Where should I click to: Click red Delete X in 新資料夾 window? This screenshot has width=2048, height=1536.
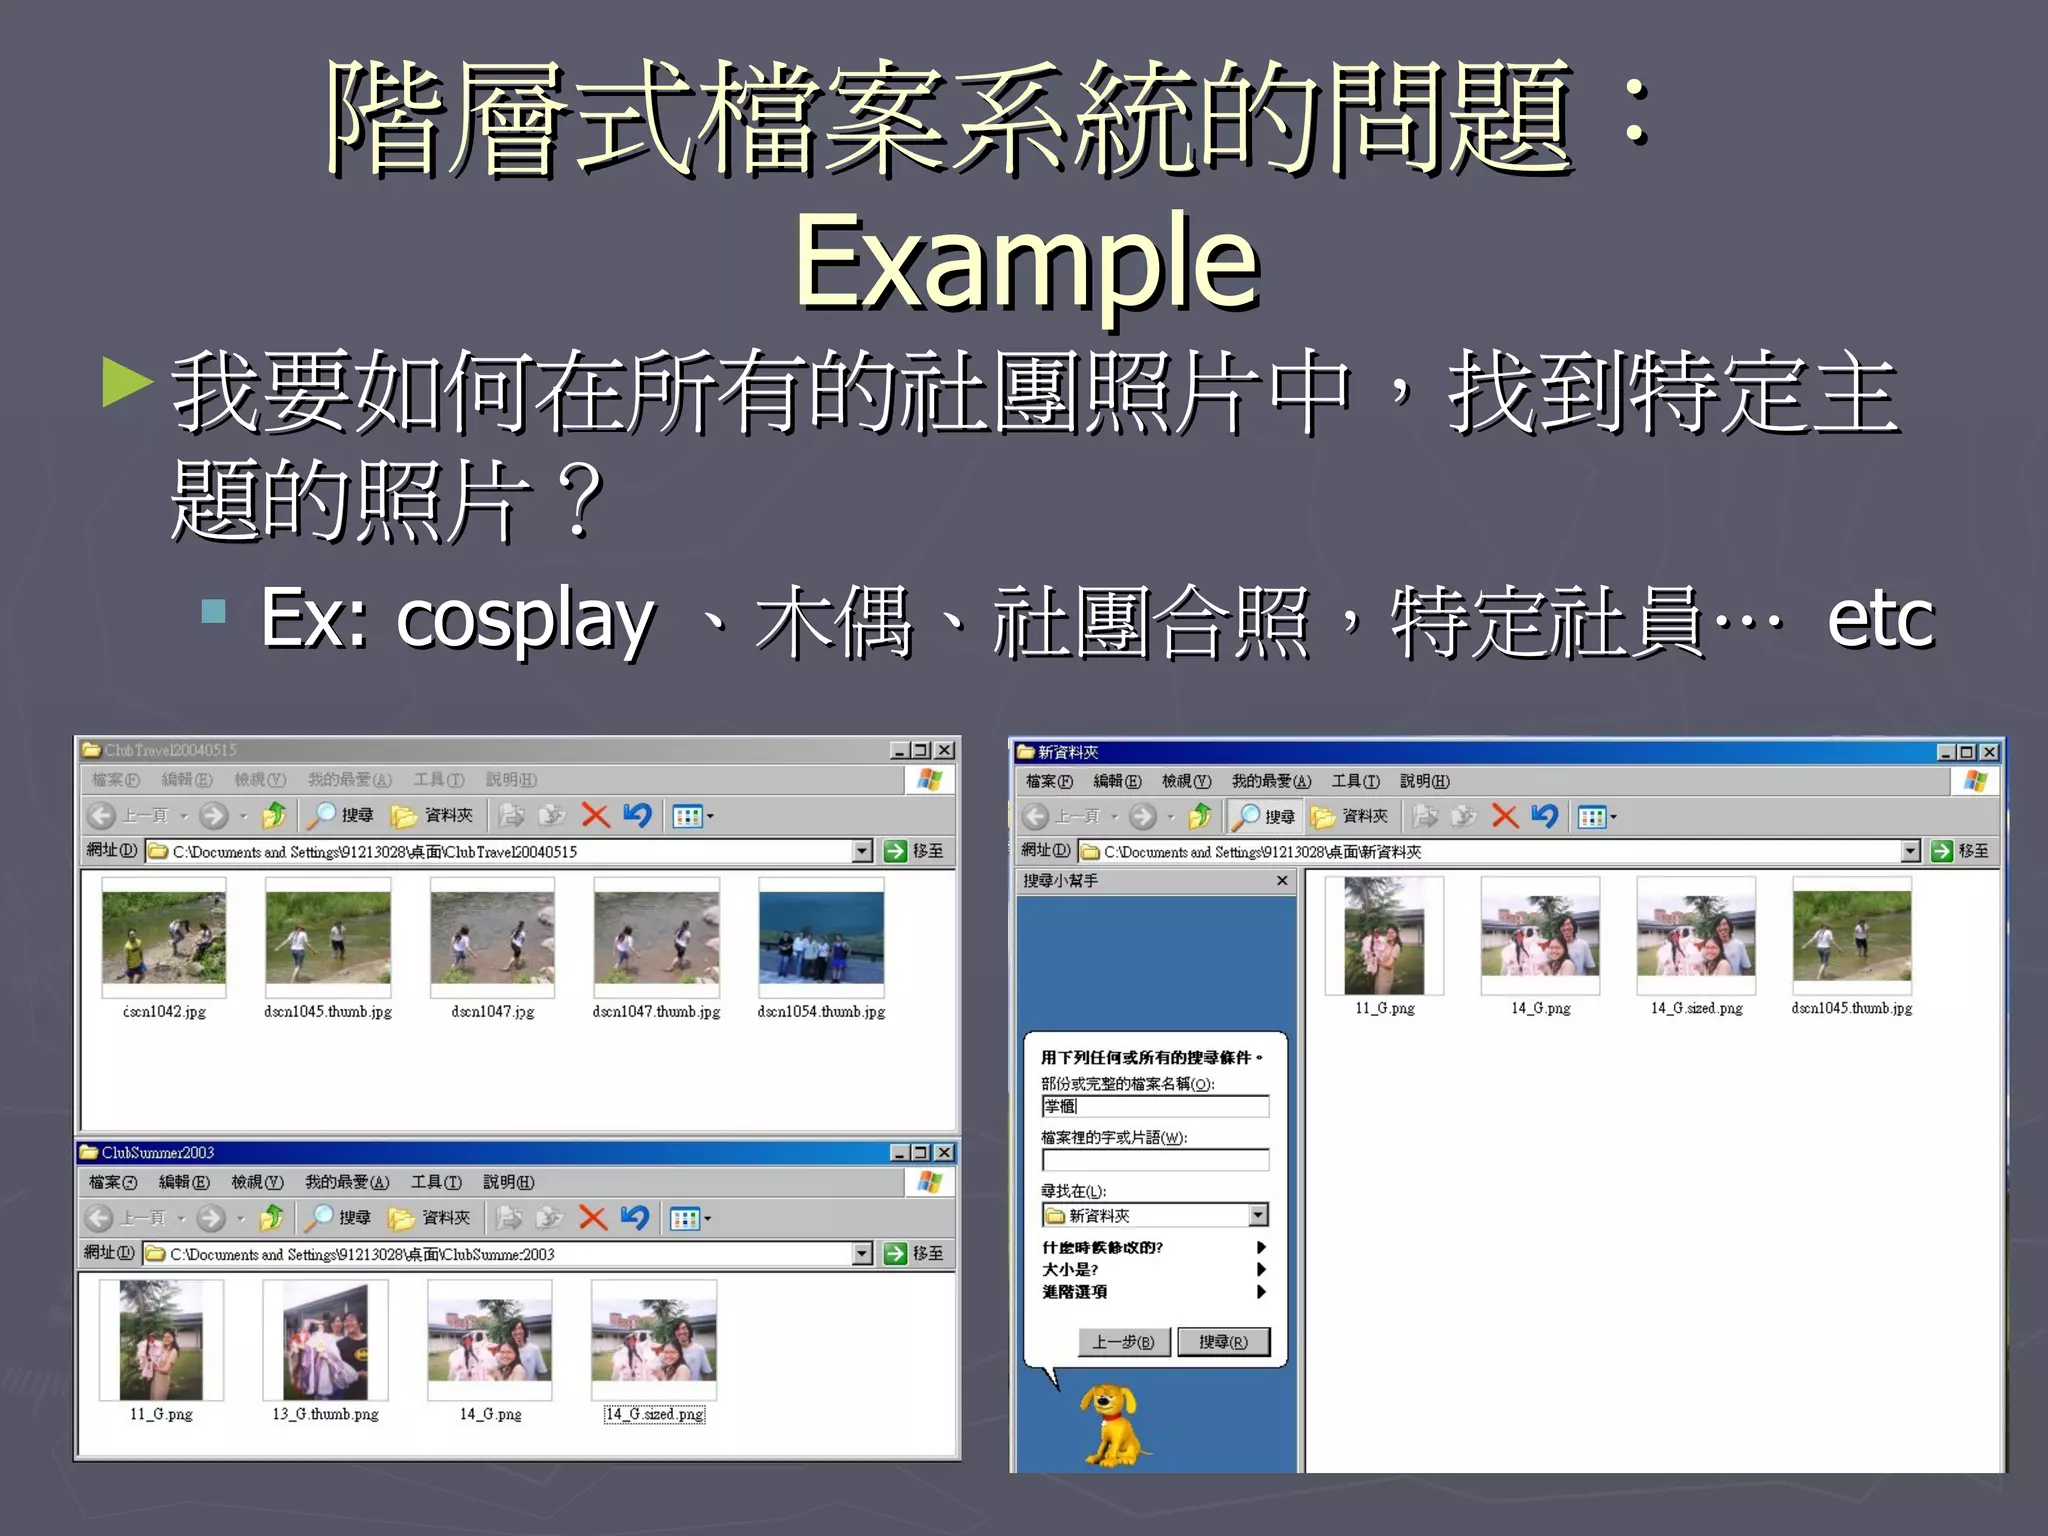click(1504, 817)
